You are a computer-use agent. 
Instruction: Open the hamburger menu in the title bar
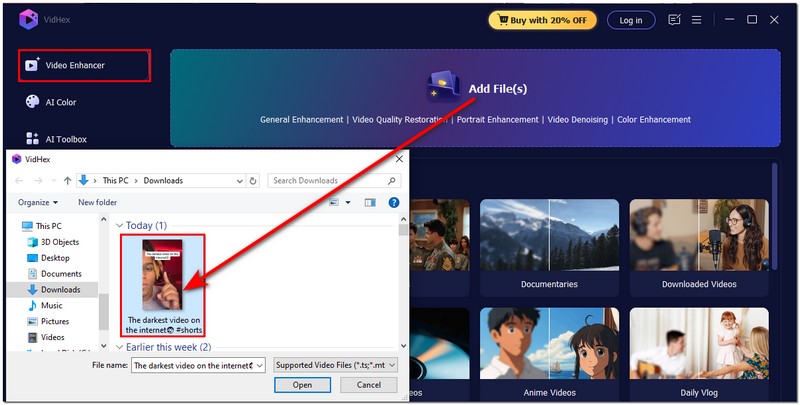[x=696, y=19]
